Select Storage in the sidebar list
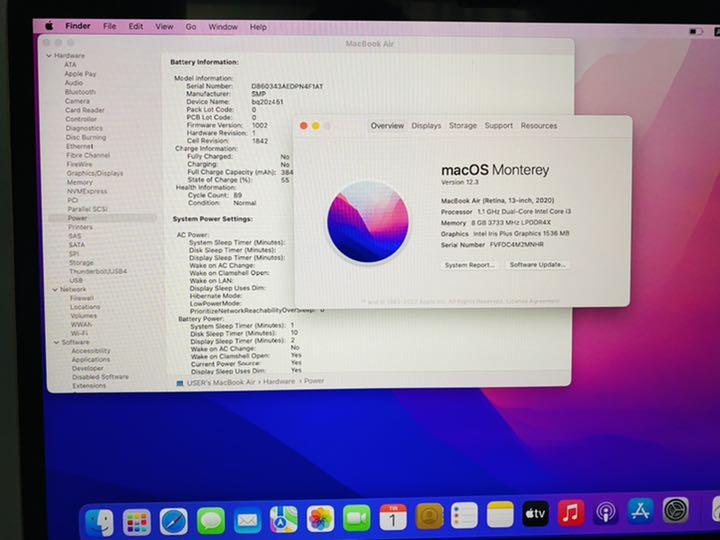This screenshot has width=720, height=540. (x=81, y=263)
